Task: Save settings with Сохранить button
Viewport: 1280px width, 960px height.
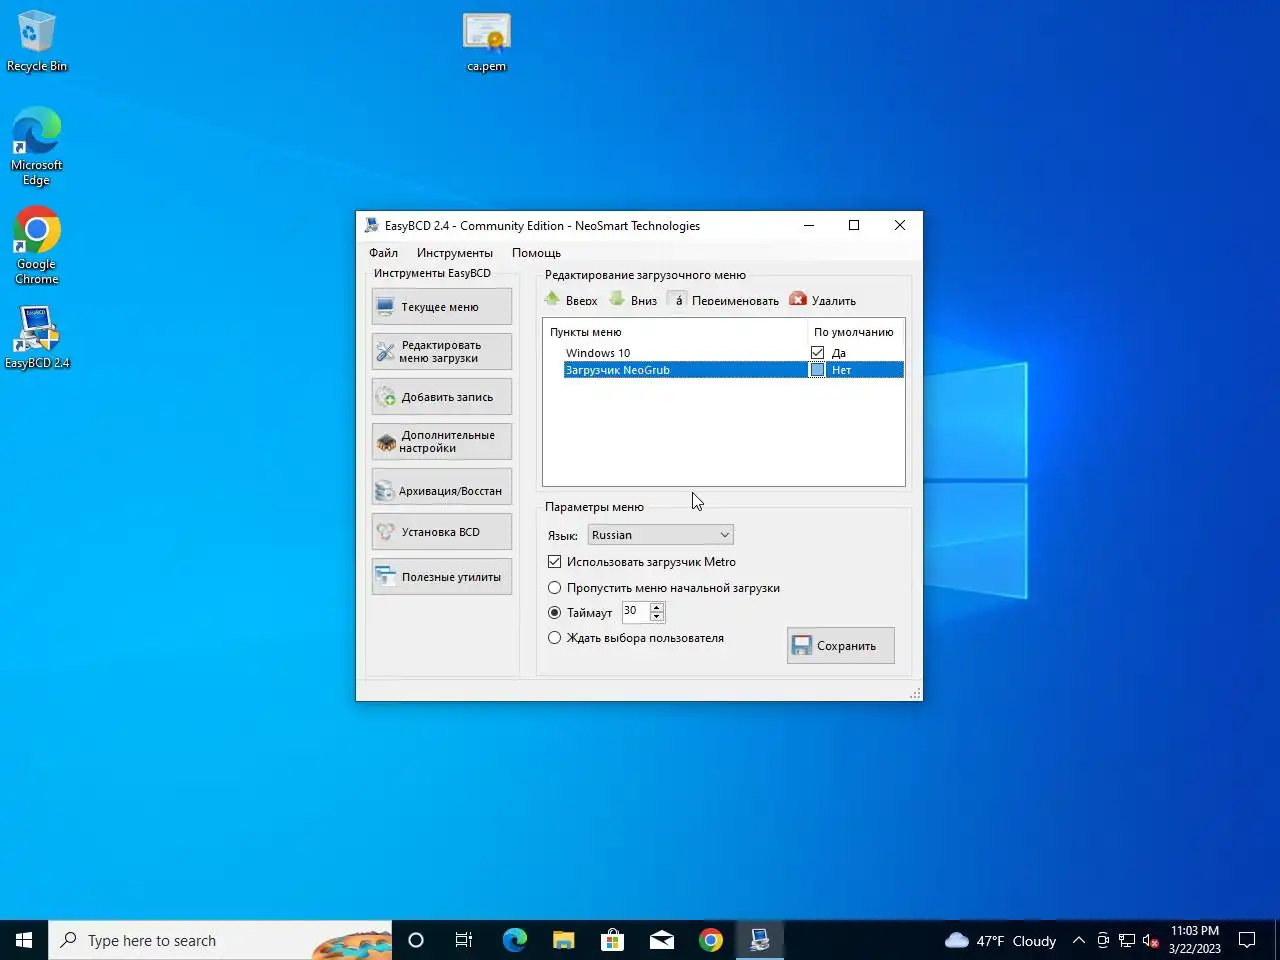Action: [x=840, y=646]
